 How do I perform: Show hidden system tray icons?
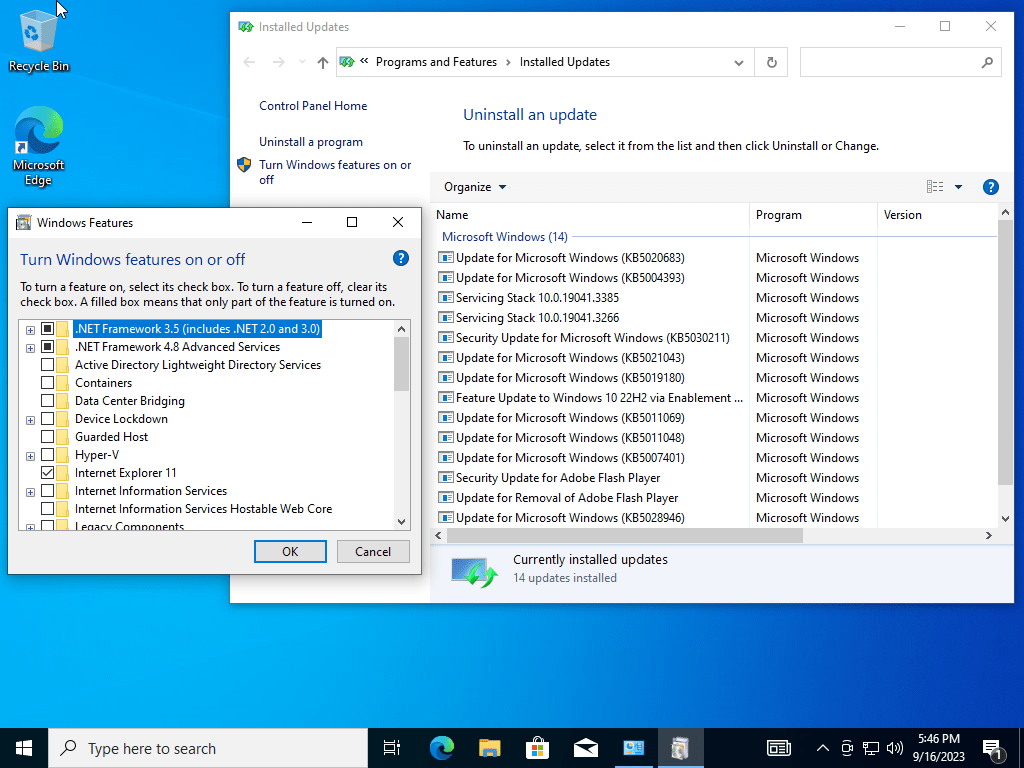coord(823,748)
